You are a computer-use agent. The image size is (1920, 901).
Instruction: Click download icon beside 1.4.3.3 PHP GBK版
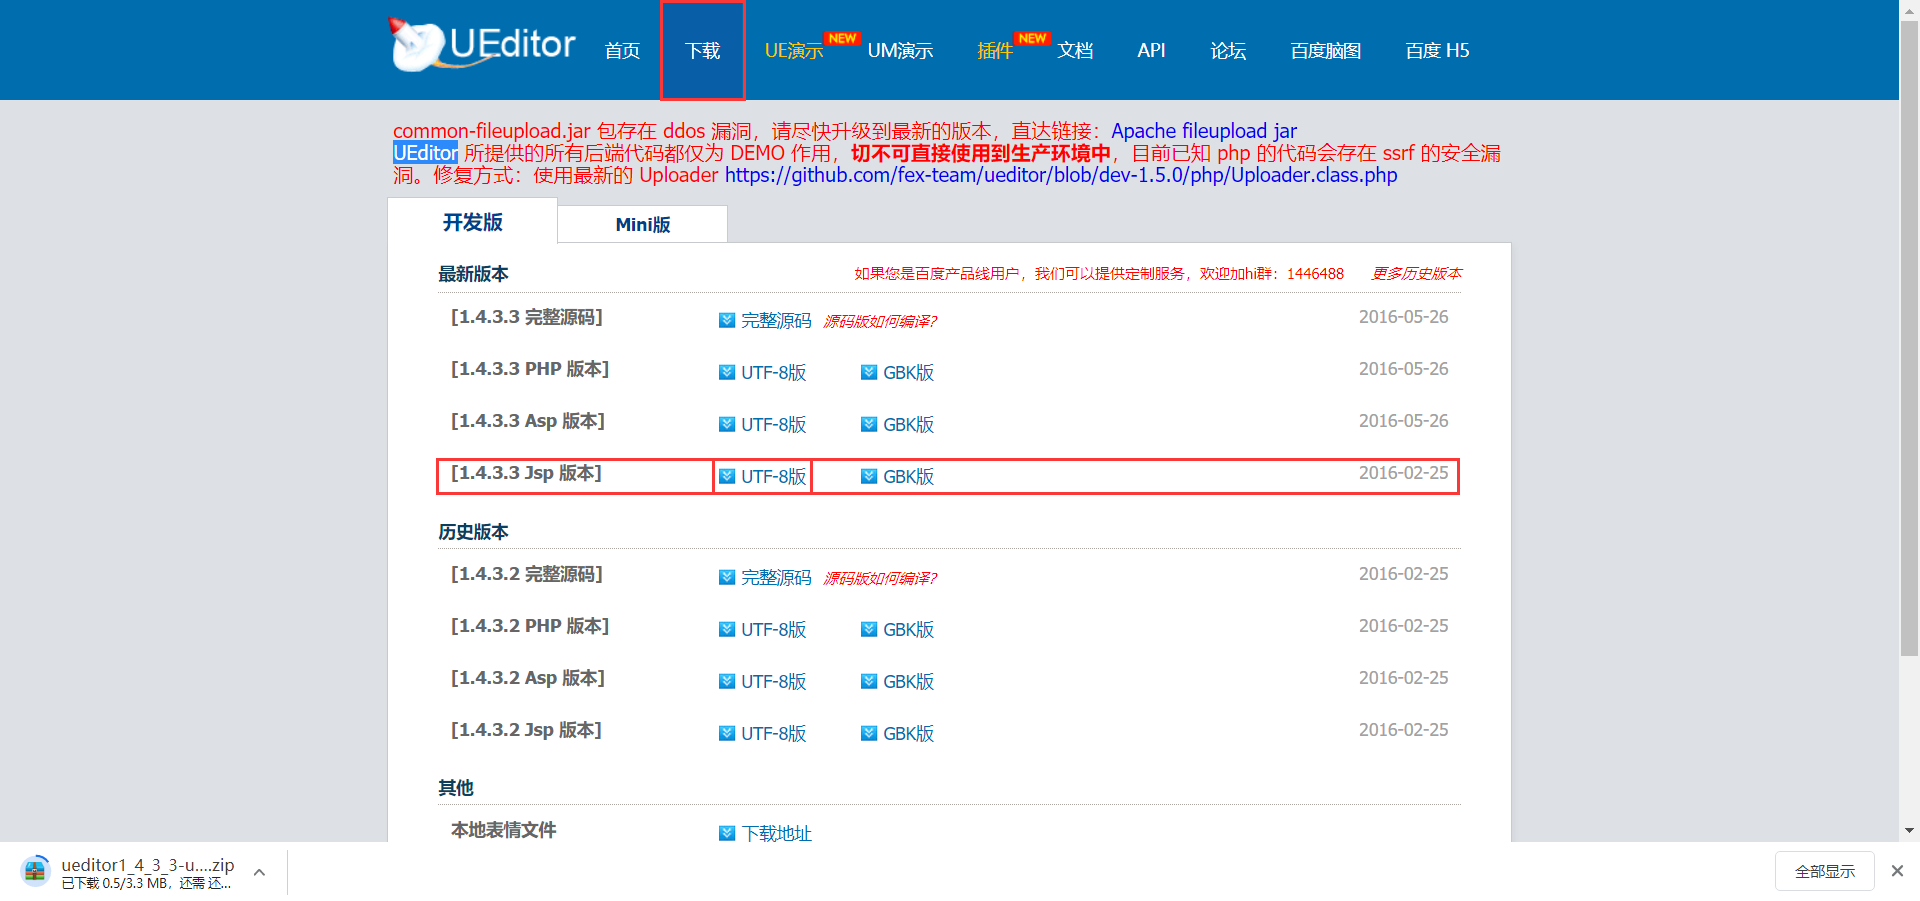(x=869, y=373)
